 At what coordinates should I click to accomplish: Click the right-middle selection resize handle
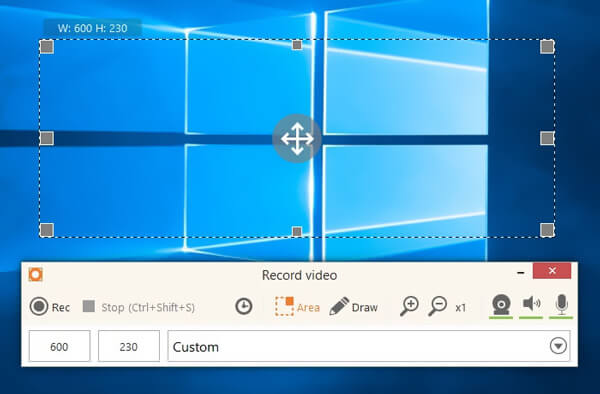547,138
